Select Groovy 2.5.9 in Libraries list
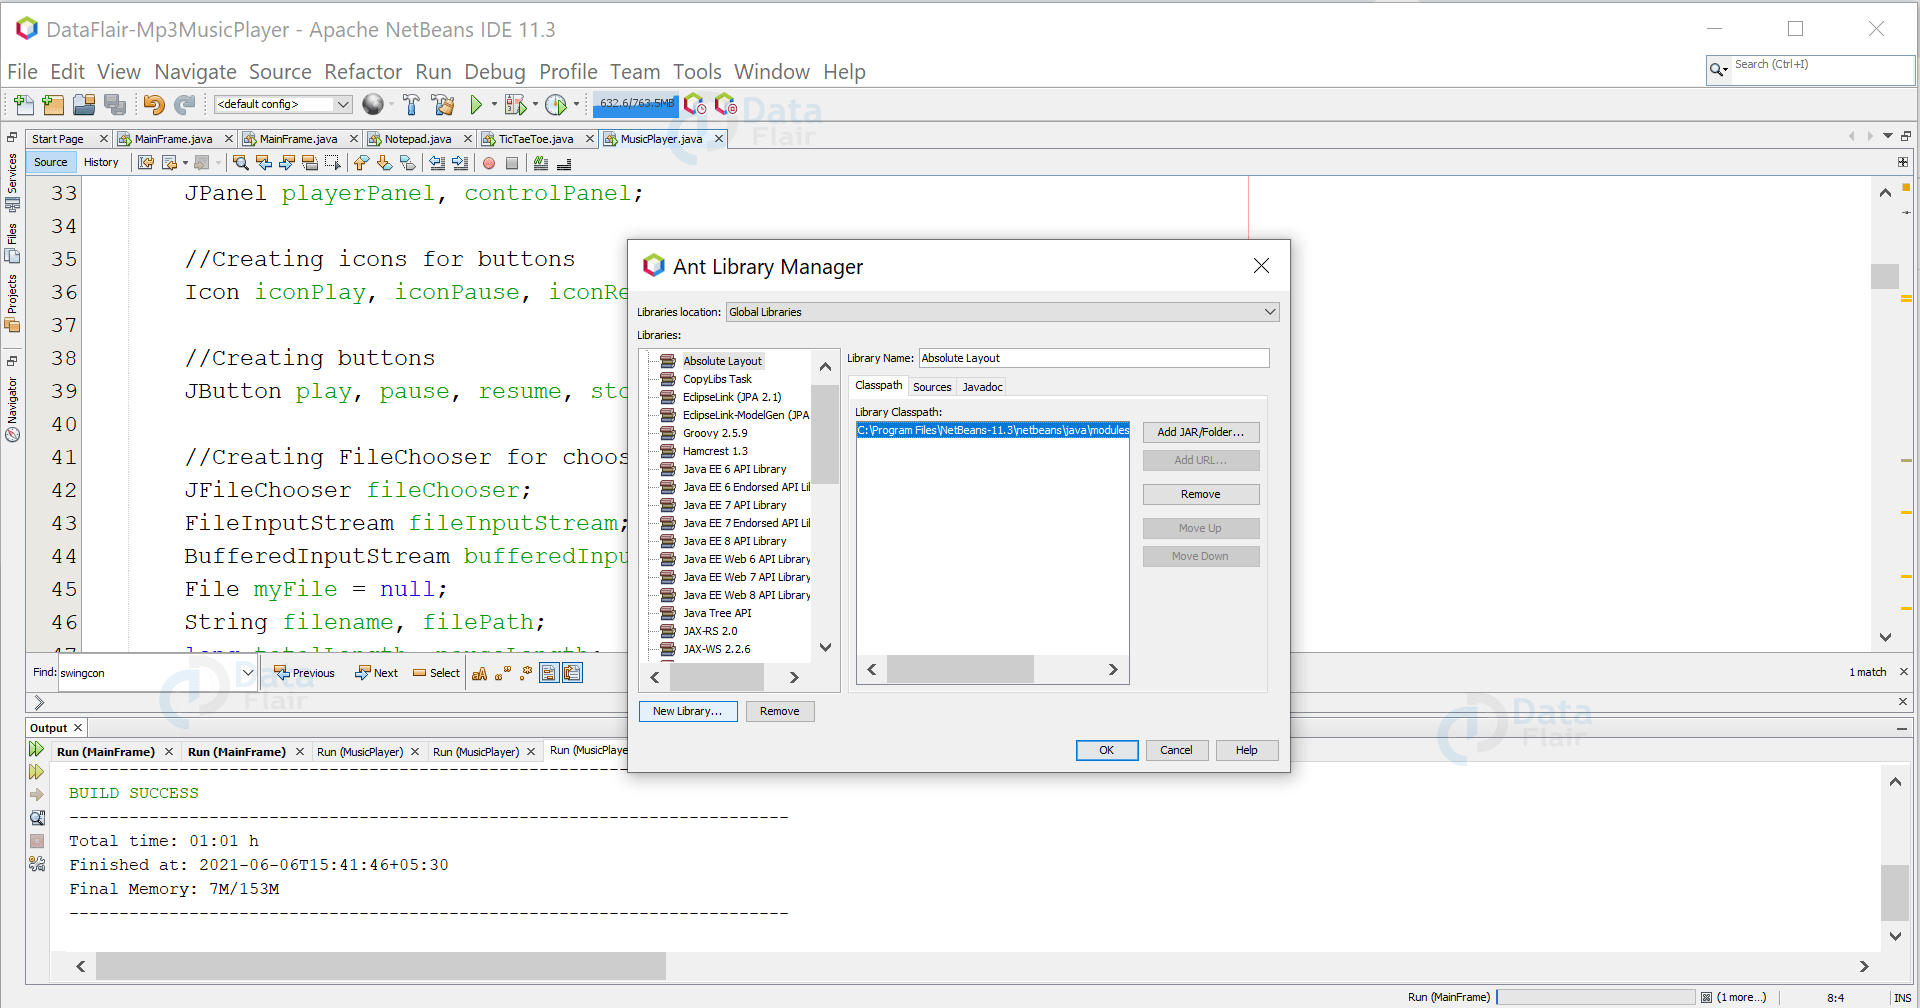Viewport: 1920px width, 1008px height. [x=715, y=433]
